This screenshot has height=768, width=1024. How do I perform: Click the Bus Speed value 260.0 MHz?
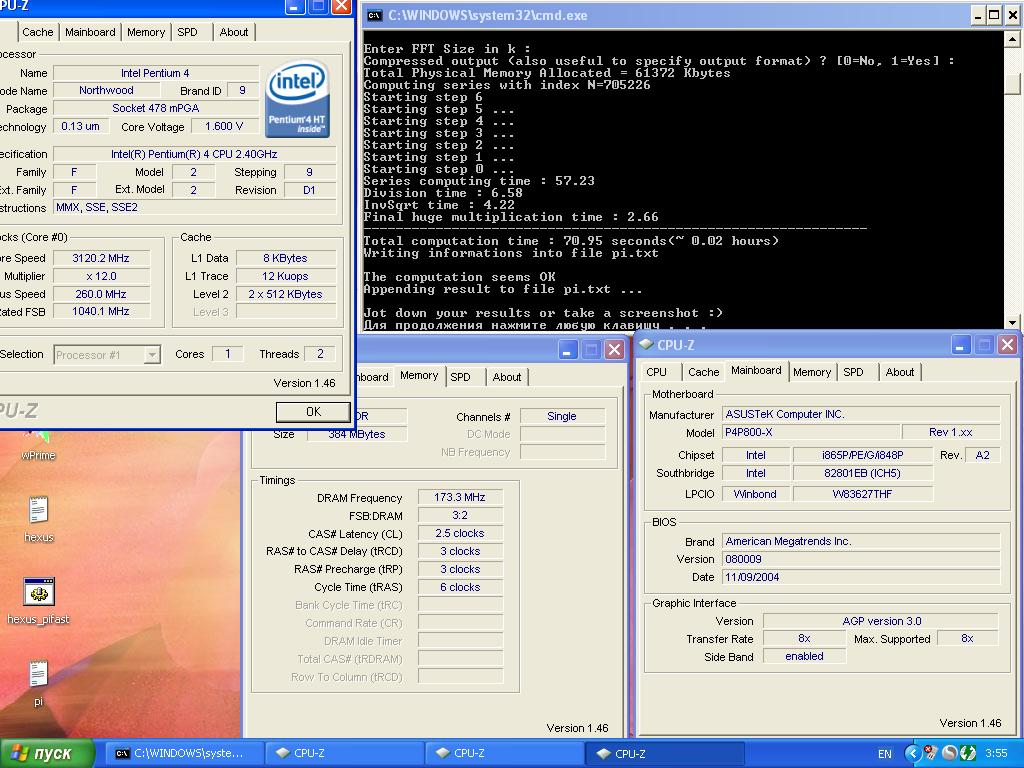101,294
